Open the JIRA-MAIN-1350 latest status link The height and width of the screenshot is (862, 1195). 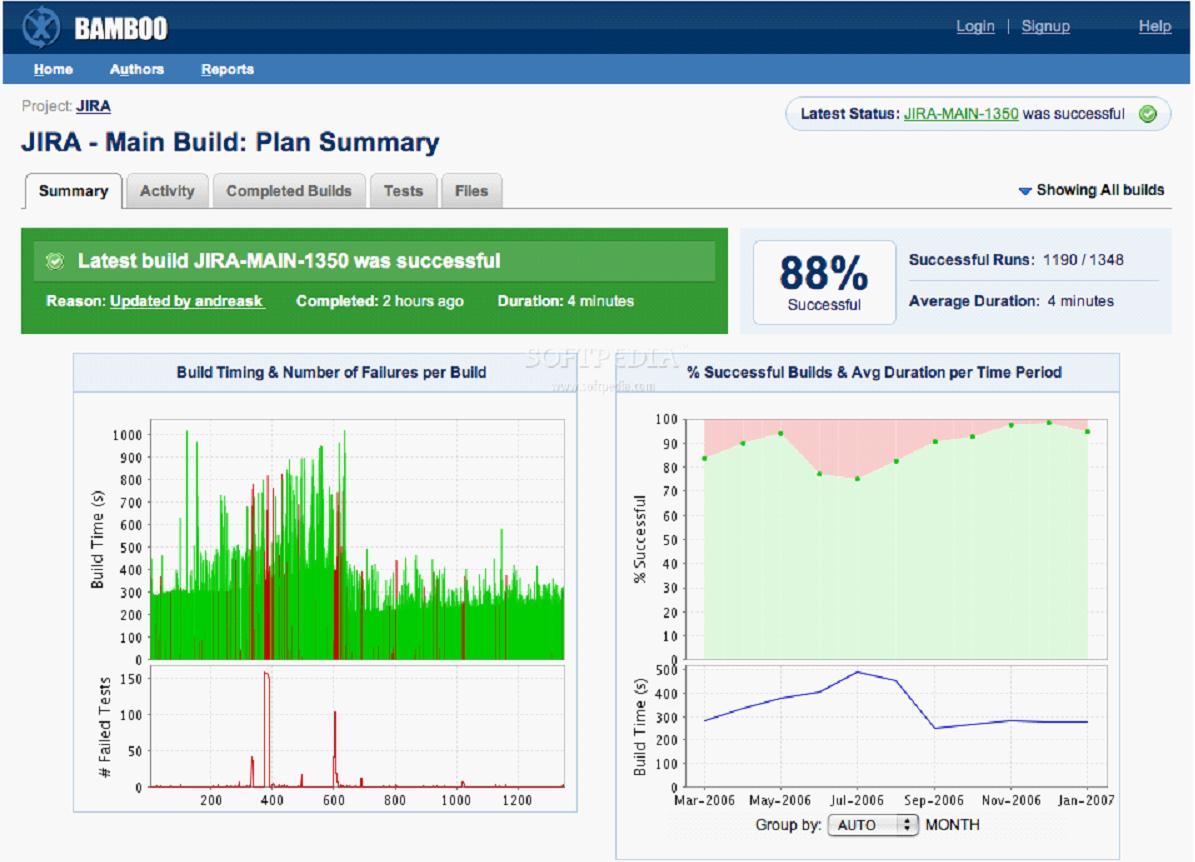[961, 114]
